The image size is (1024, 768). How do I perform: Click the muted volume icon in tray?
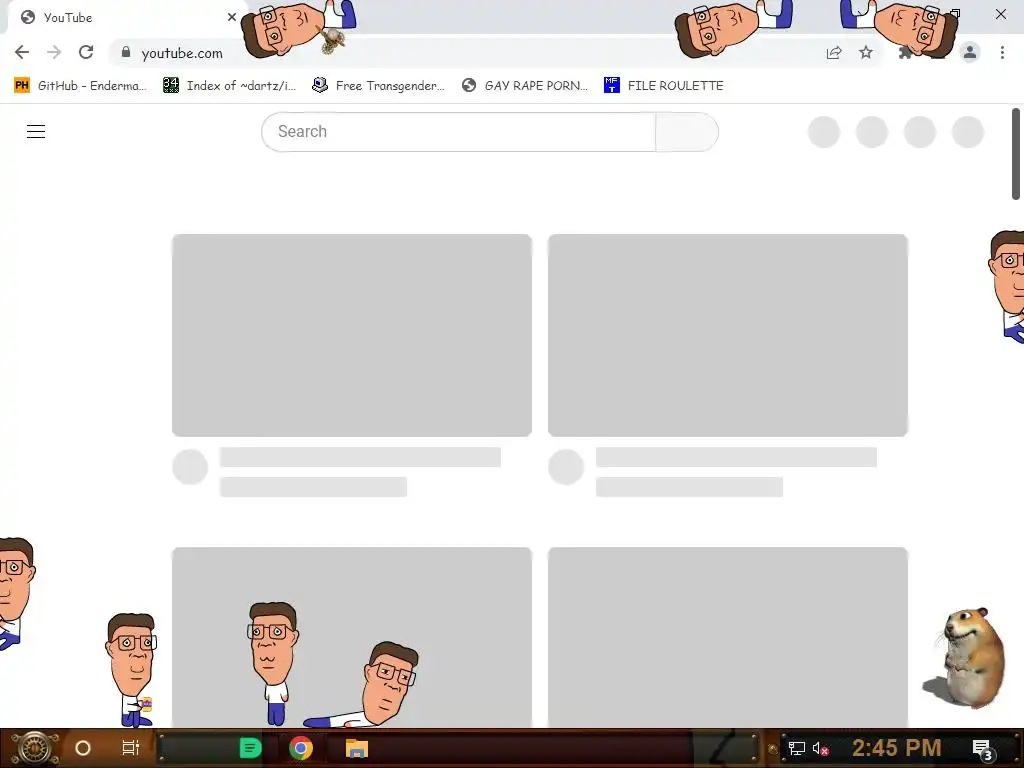tap(820, 748)
